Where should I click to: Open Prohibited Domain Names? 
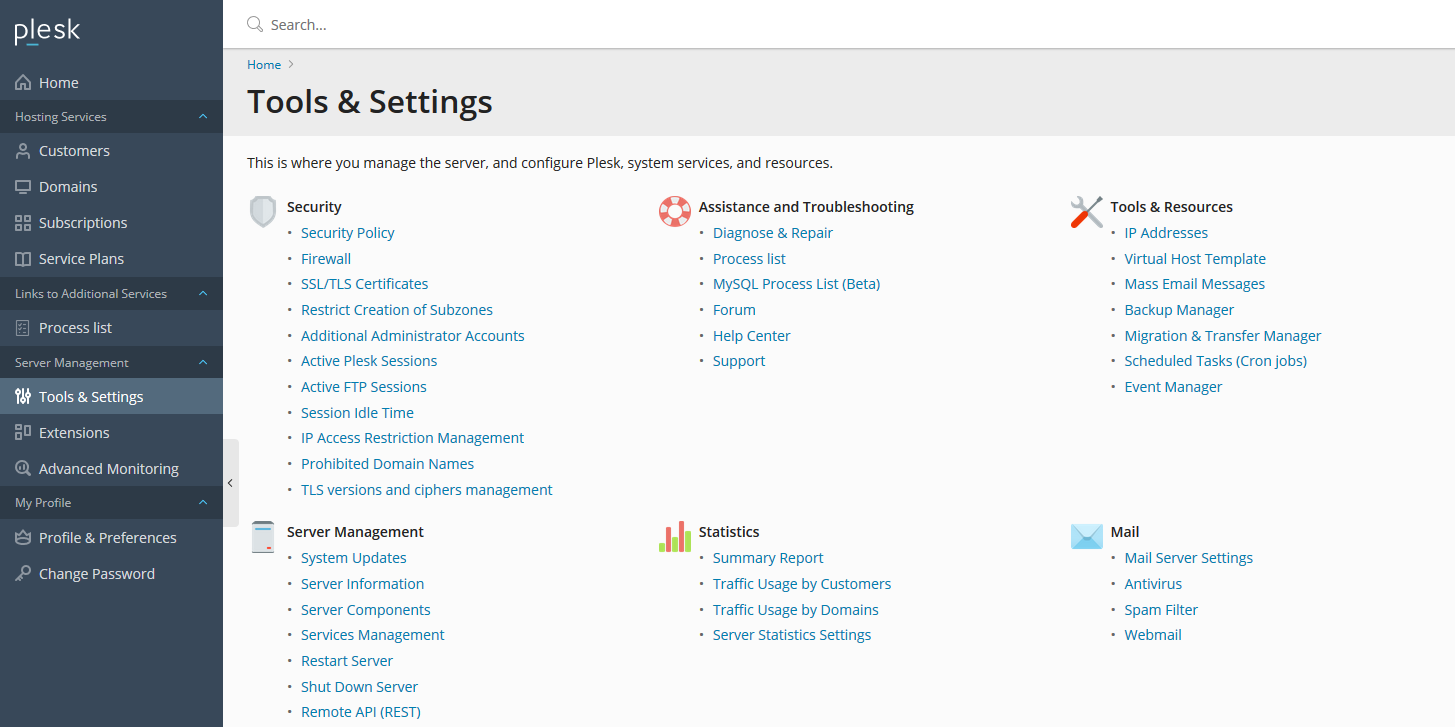point(387,464)
